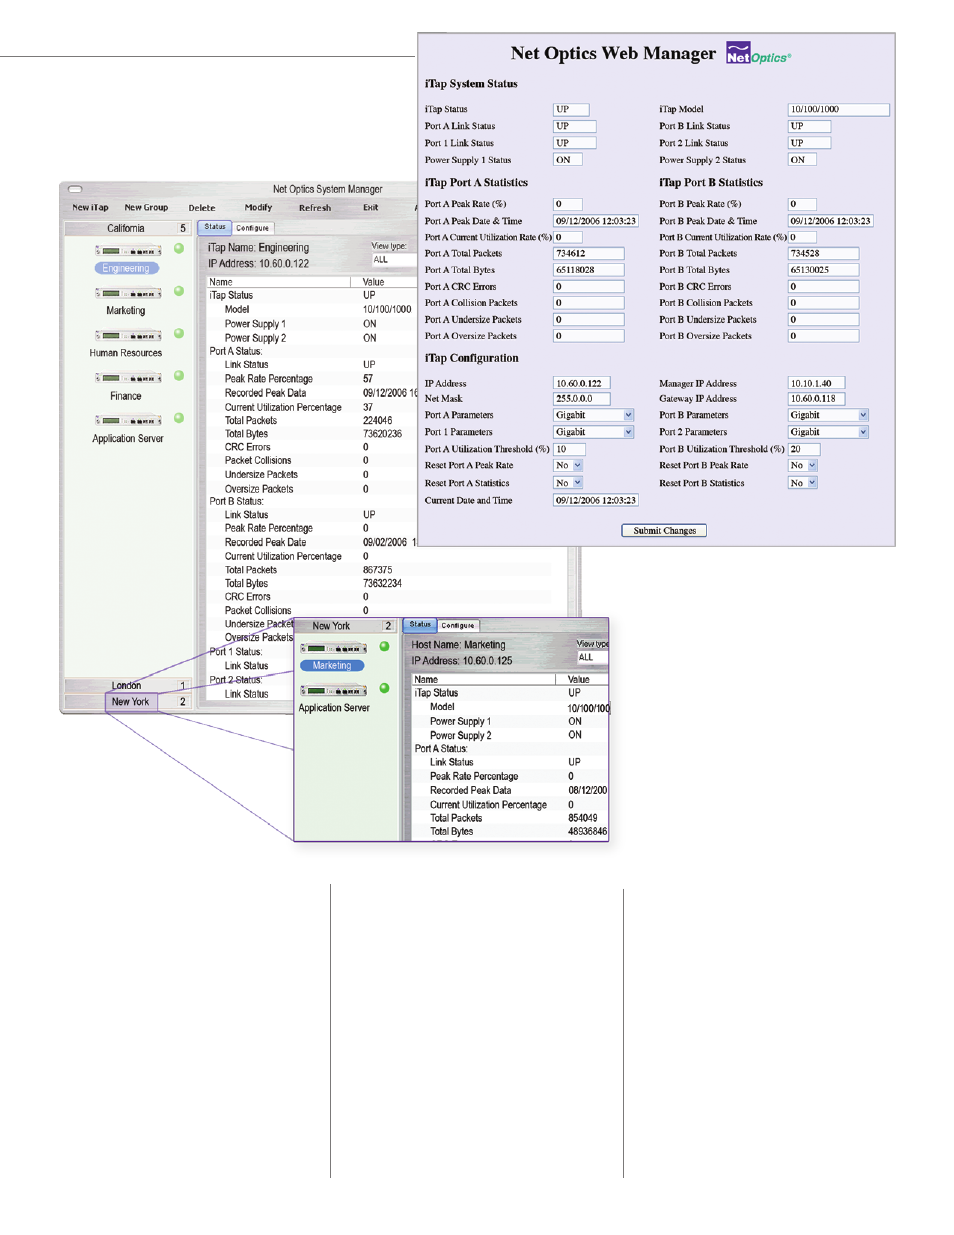
Task: Open Reset Port B Statistics dropdown
Action: [803, 483]
